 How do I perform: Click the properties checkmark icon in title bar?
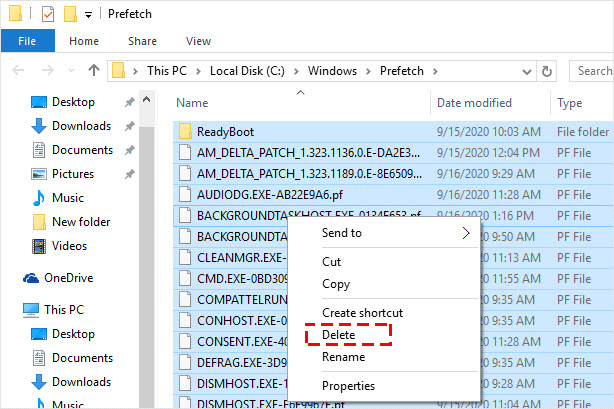pos(48,14)
